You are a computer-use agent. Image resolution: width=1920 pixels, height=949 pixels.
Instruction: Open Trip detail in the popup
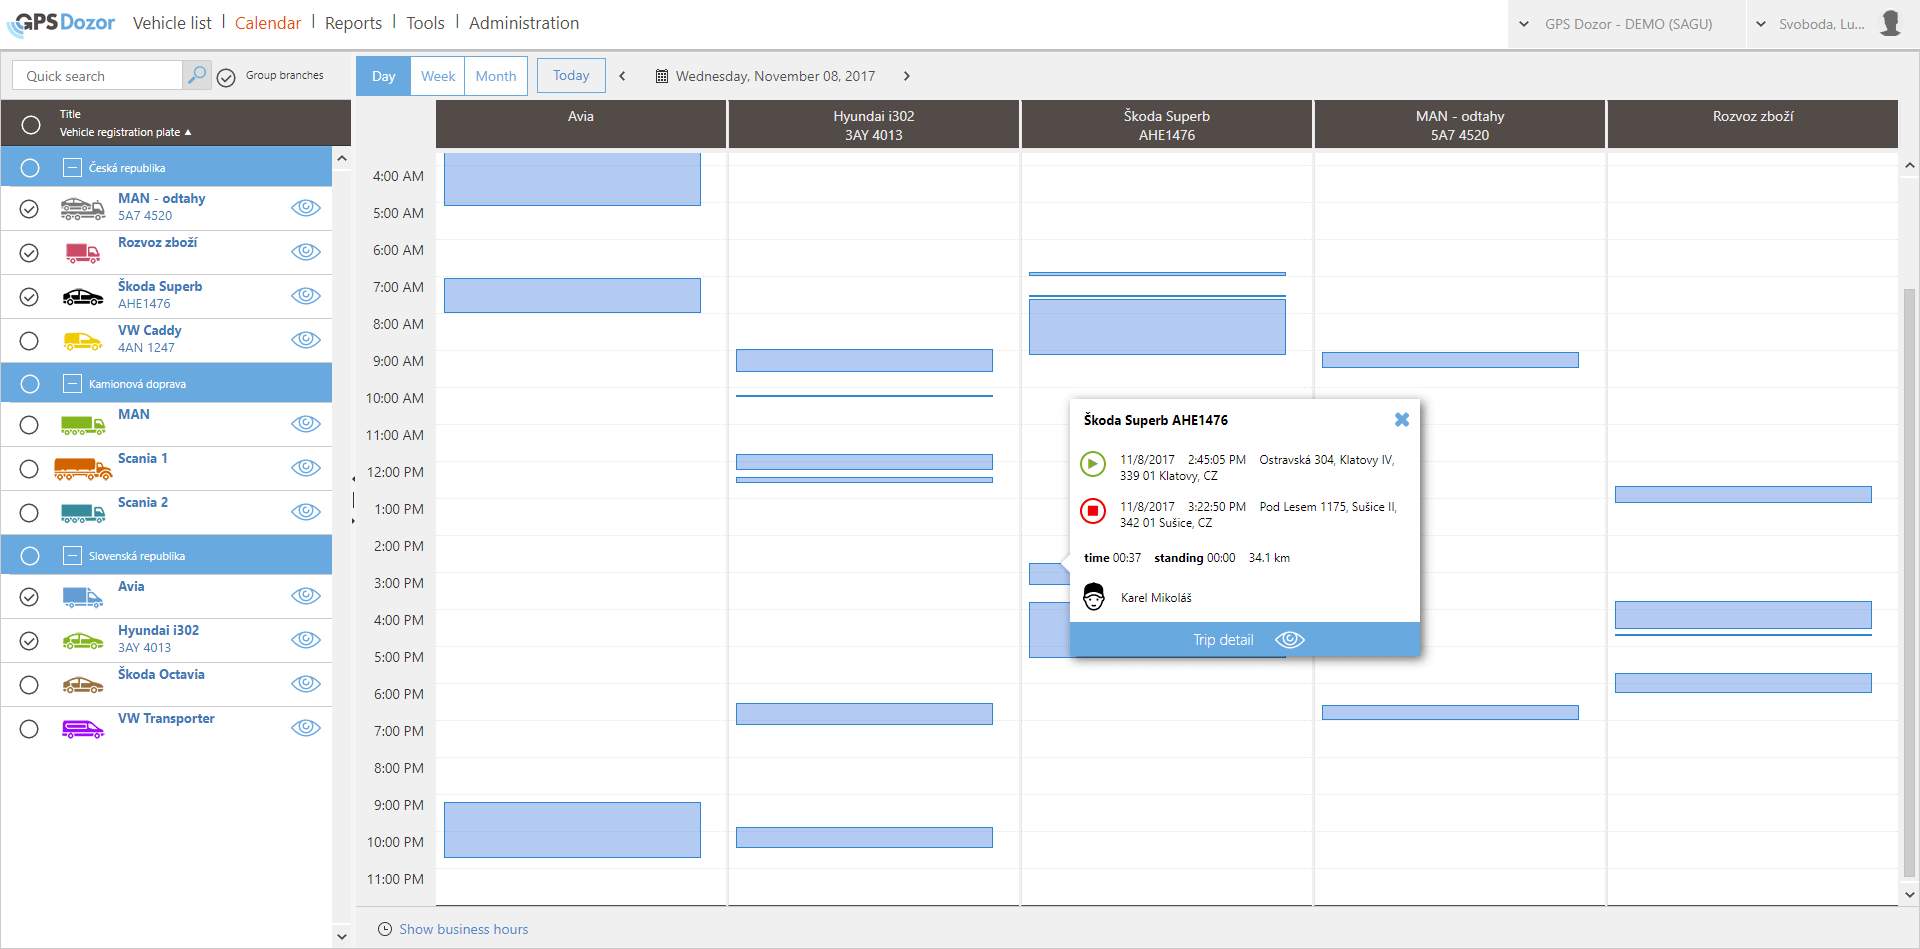pos(1244,640)
